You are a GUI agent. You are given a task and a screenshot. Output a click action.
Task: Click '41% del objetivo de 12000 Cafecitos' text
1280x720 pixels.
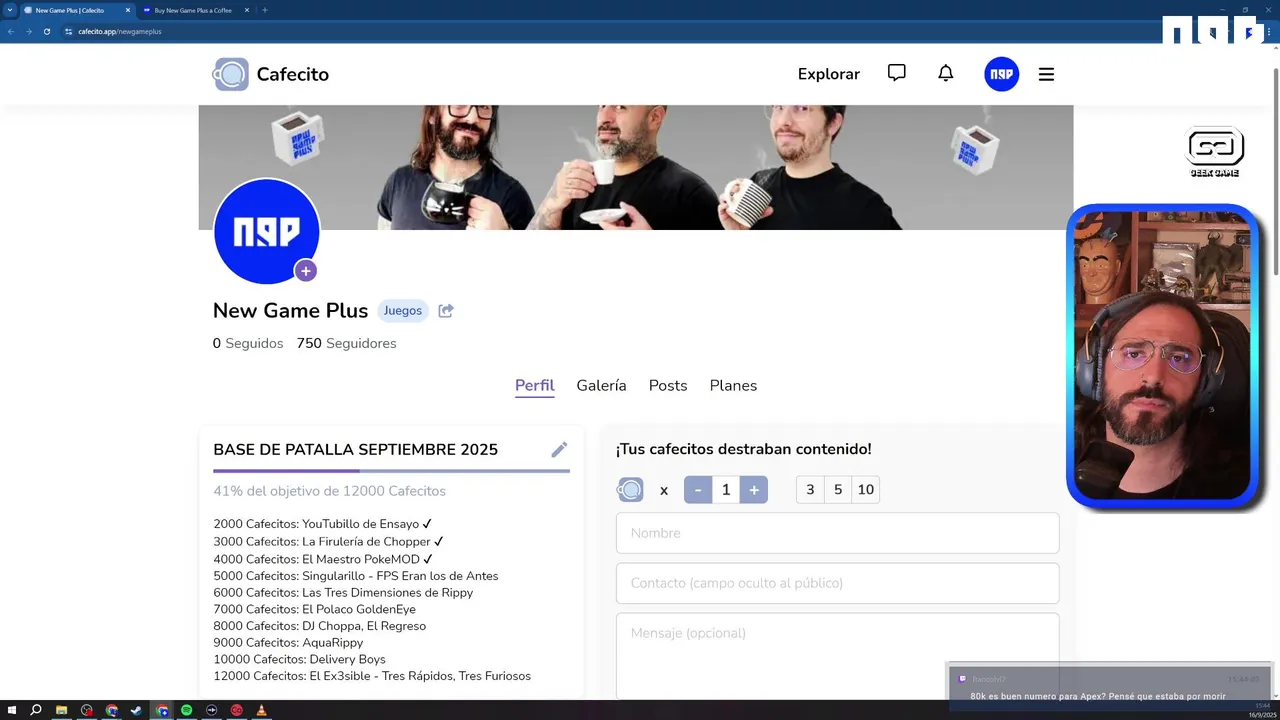click(x=329, y=491)
